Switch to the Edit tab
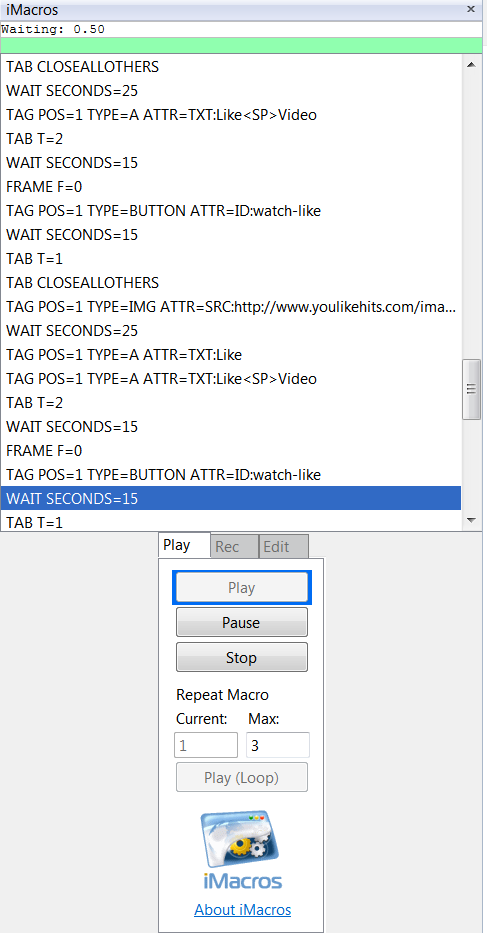Viewport: 487px width, 933px height. point(284,546)
